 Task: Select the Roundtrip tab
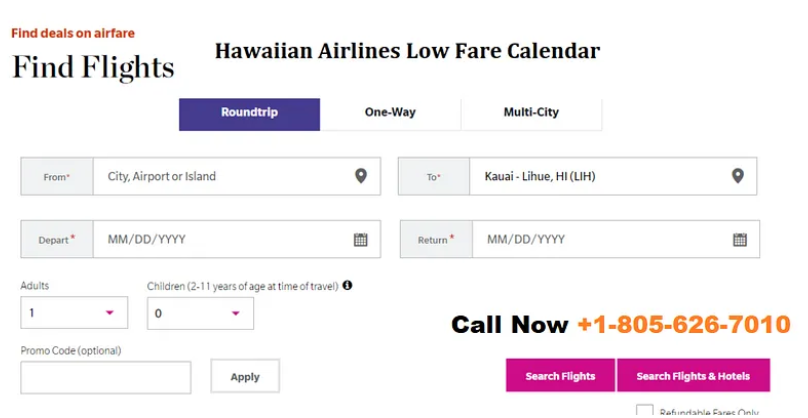click(x=249, y=114)
